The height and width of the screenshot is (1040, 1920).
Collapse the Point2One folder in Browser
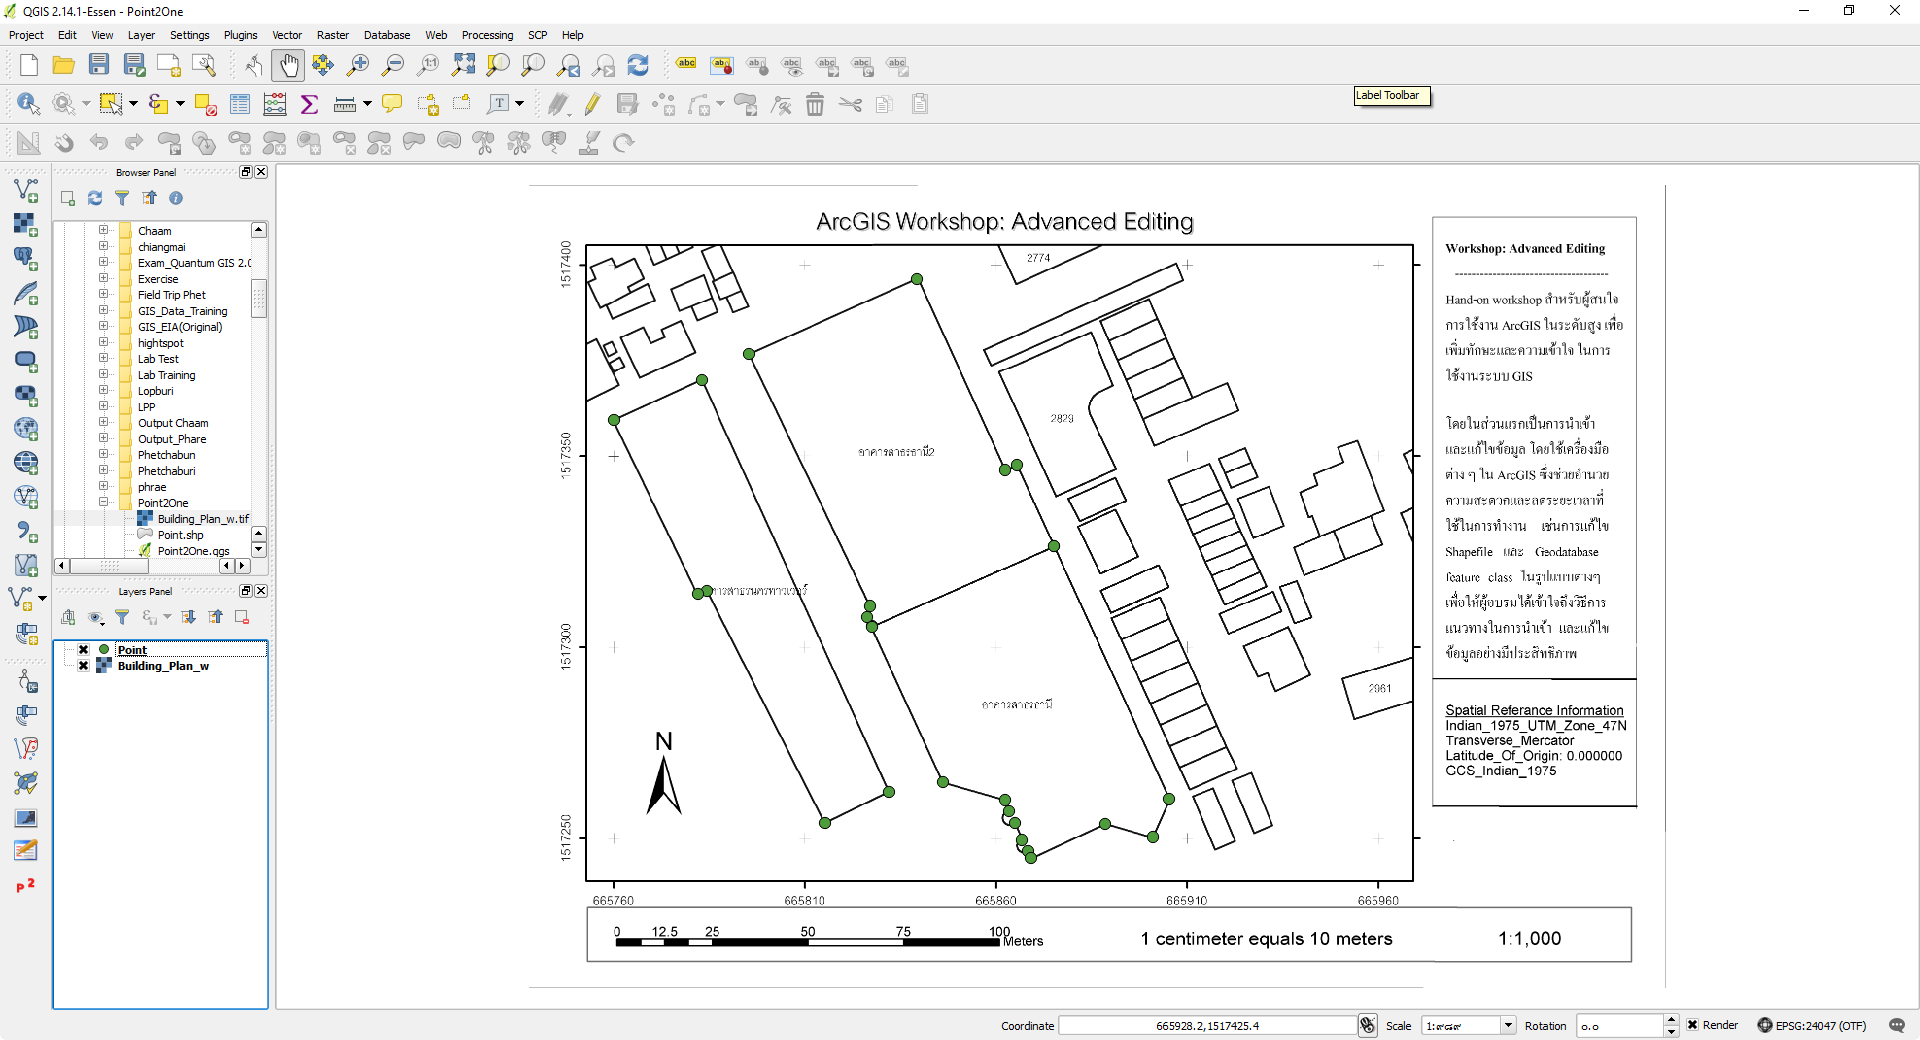point(103,502)
